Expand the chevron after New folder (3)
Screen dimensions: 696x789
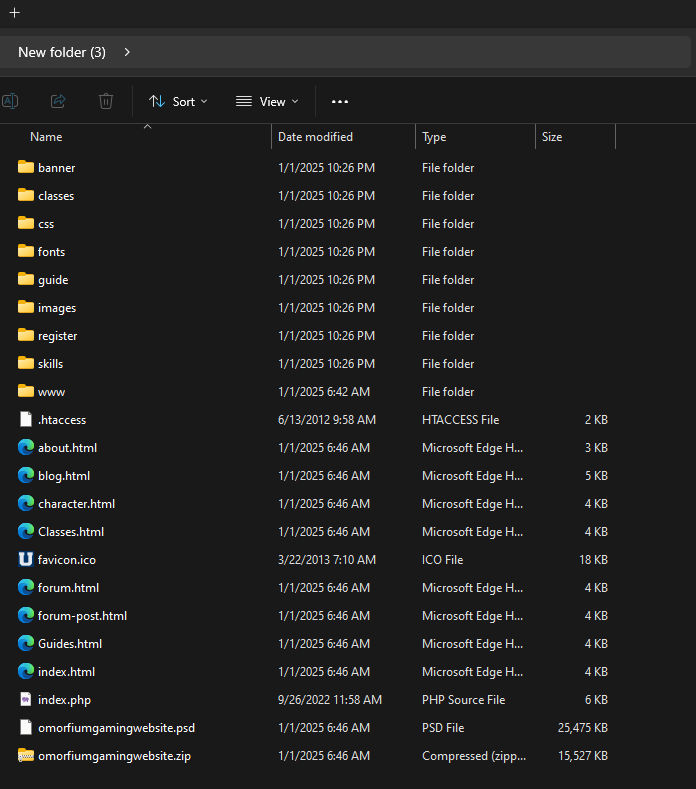[127, 52]
